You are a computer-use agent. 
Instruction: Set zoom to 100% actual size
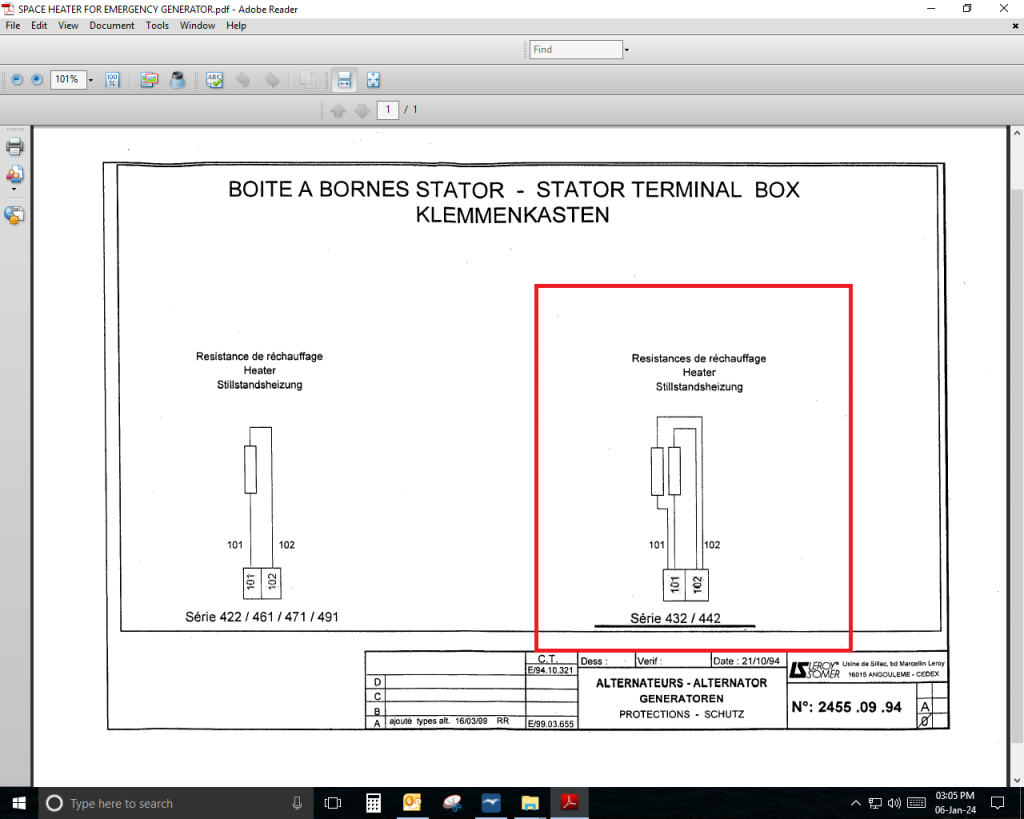(x=112, y=80)
